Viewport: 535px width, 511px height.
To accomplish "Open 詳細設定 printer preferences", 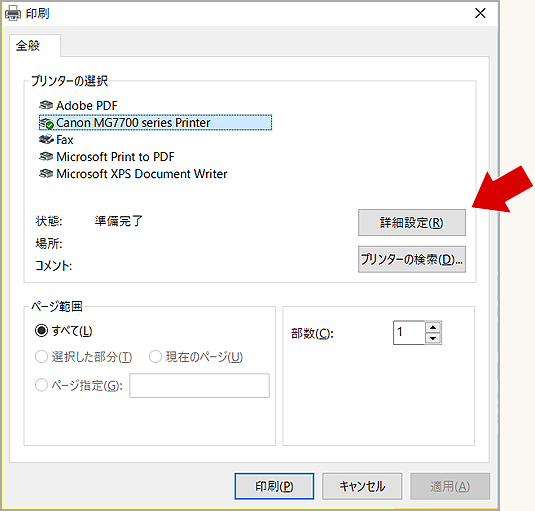I will pyautogui.click(x=412, y=222).
